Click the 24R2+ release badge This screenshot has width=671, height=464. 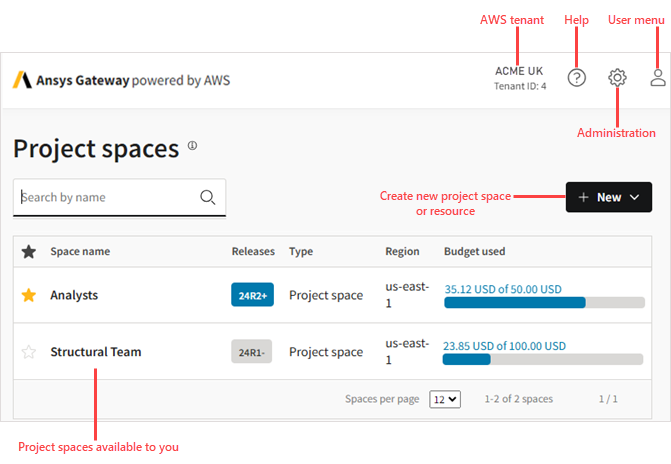(x=252, y=295)
